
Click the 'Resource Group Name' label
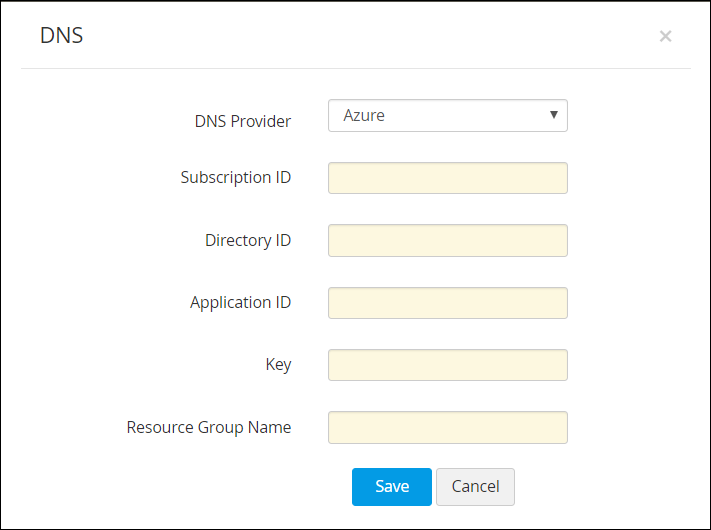[x=209, y=428]
